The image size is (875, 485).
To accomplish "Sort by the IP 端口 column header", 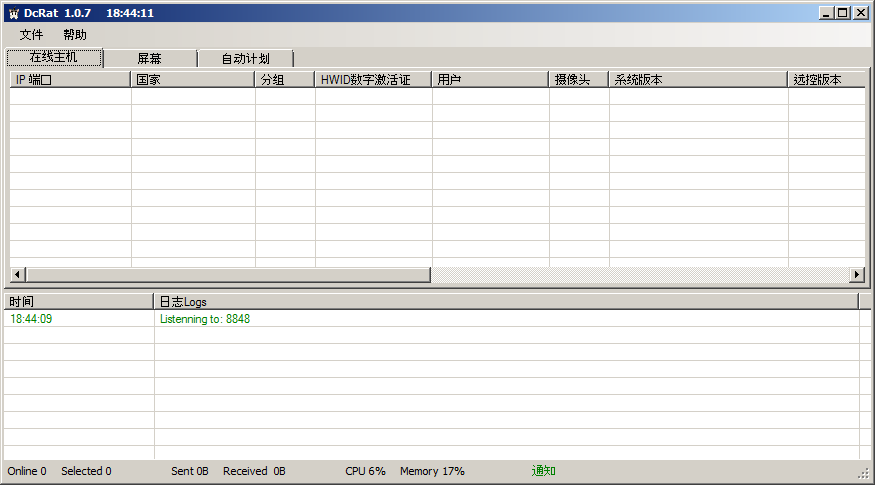I will 70,80.
